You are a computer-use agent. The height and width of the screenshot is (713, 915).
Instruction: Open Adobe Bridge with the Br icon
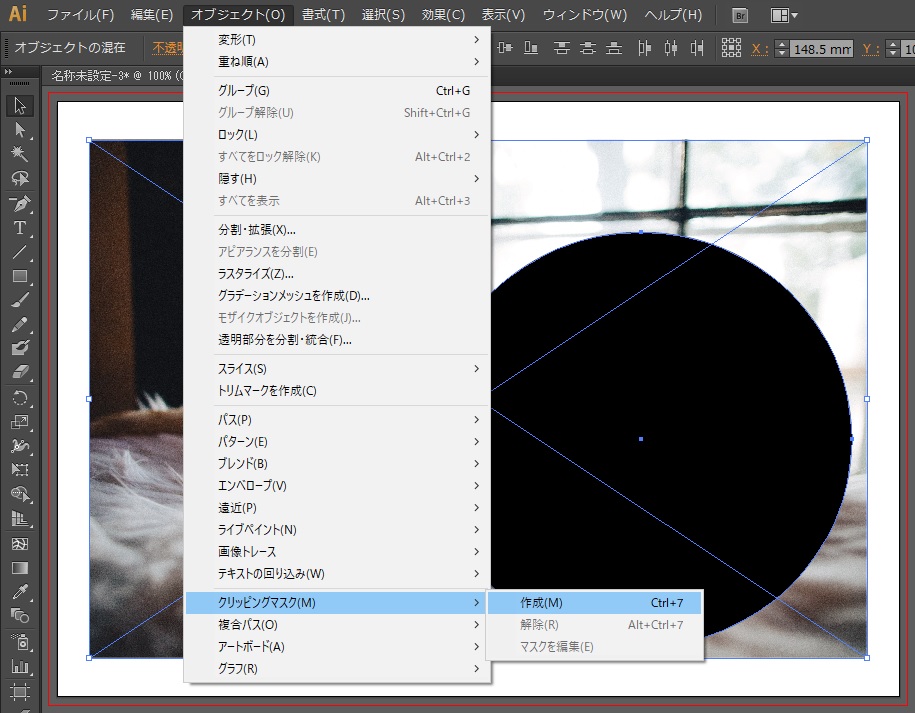click(x=740, y=15)
